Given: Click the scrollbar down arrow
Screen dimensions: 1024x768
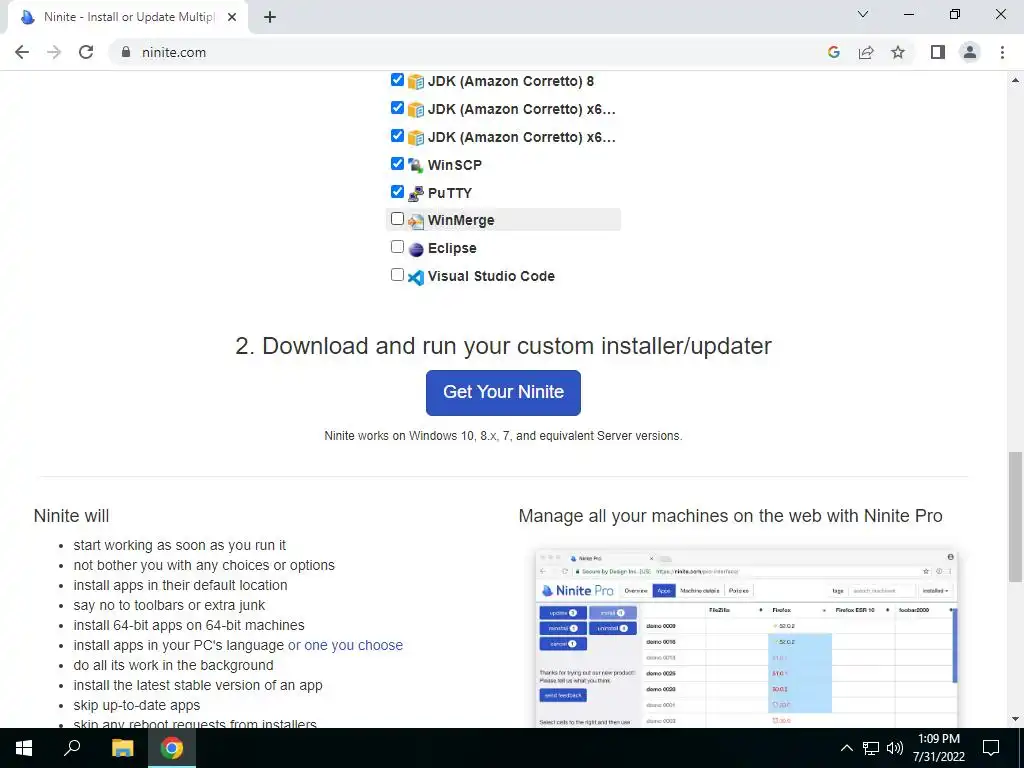Looking at the screenshot, I should click(1015, 719).
